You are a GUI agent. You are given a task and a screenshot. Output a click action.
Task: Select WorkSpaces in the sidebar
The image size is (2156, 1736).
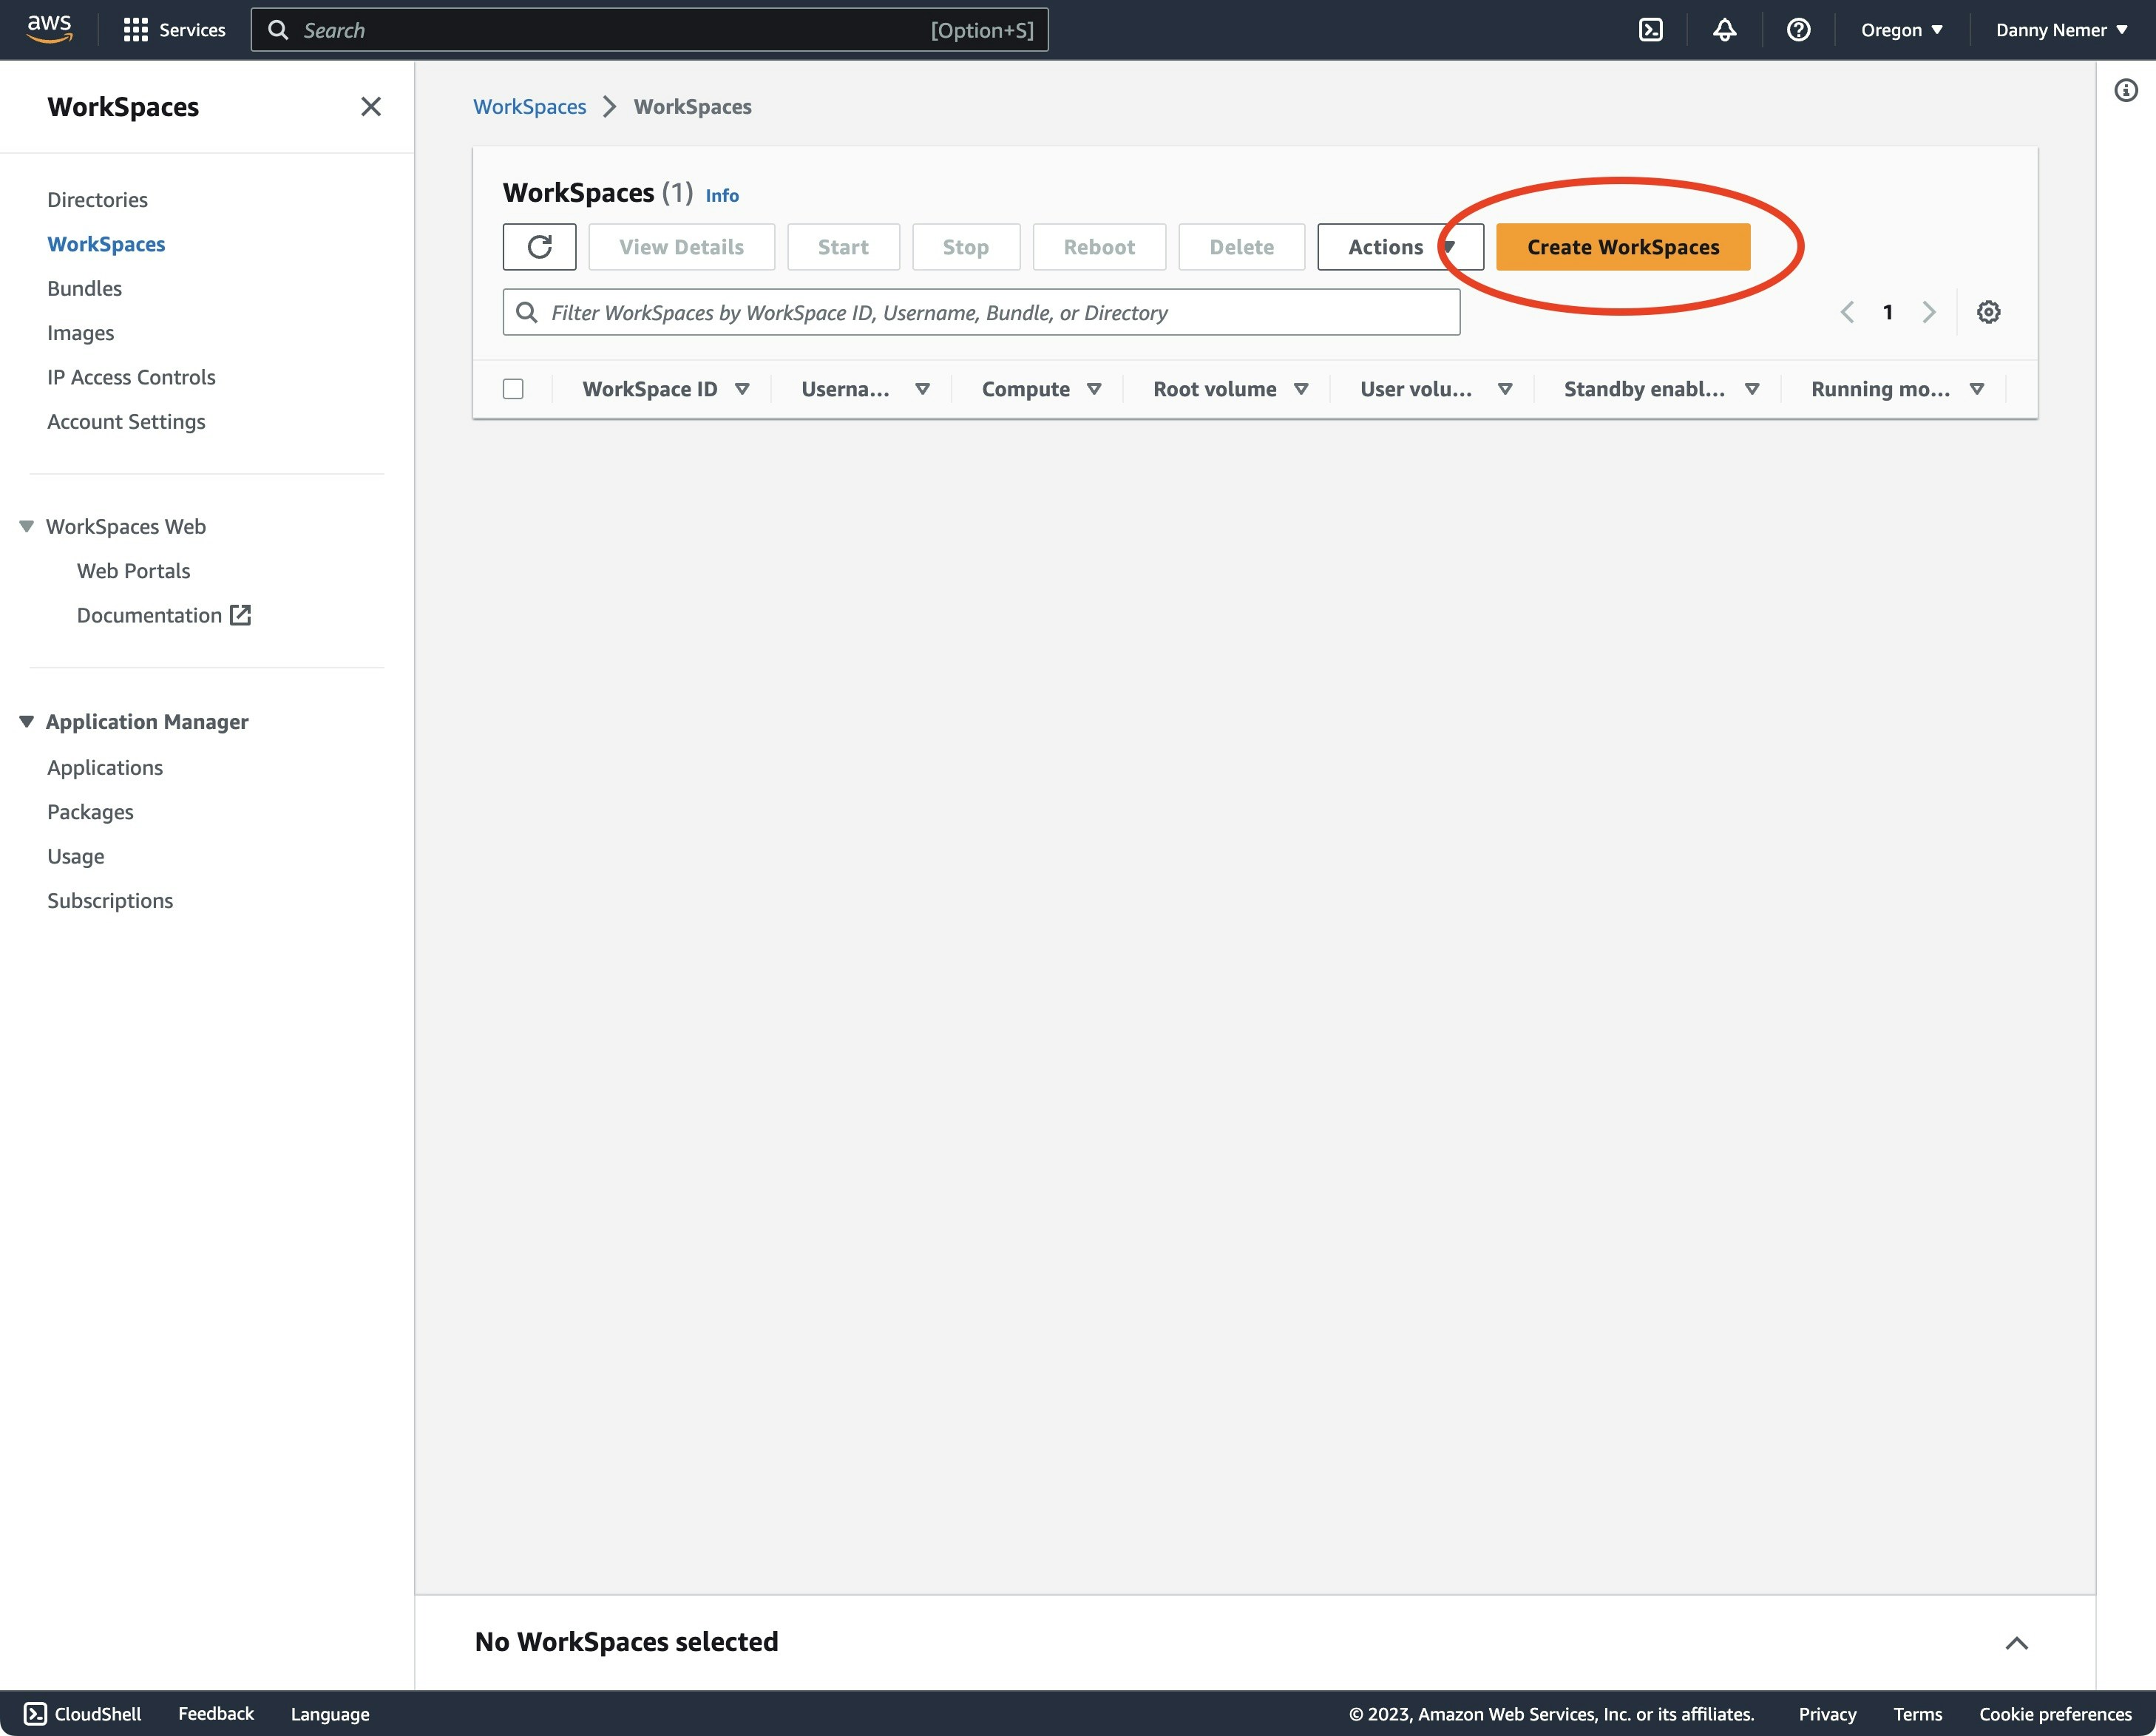click(106, 243)
